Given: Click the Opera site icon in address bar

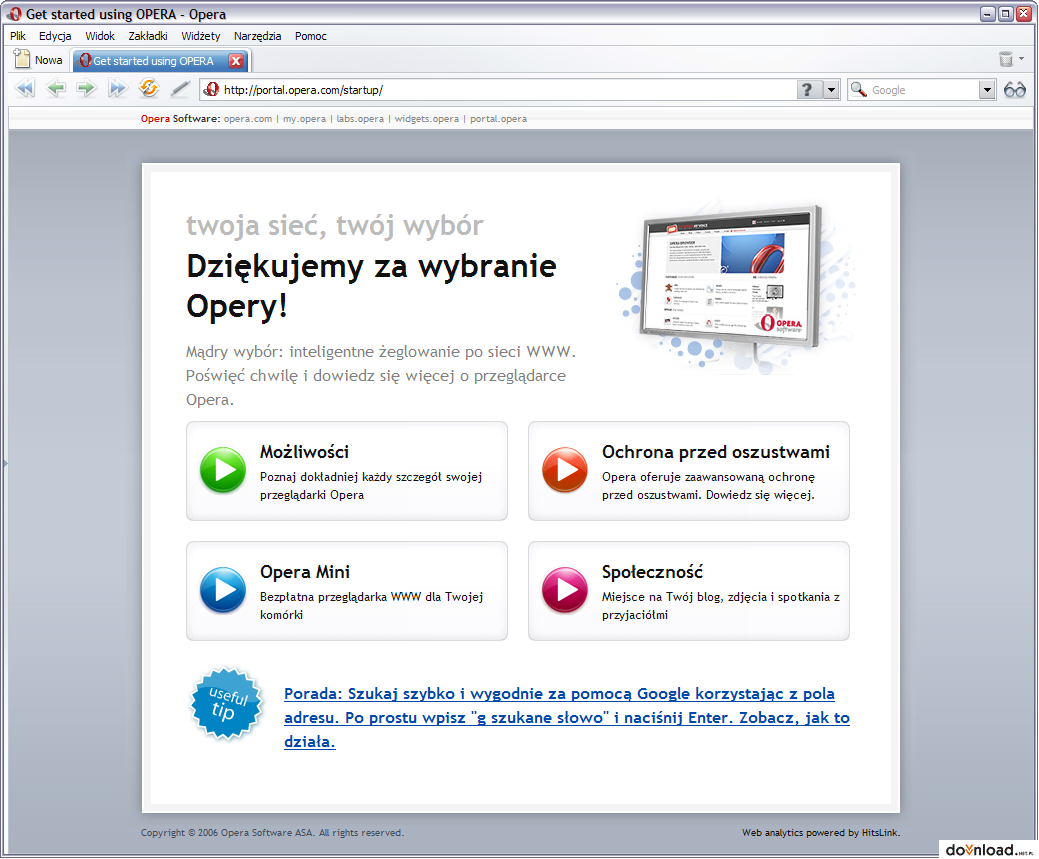Looking at the screenshot, I should point(211,89).
